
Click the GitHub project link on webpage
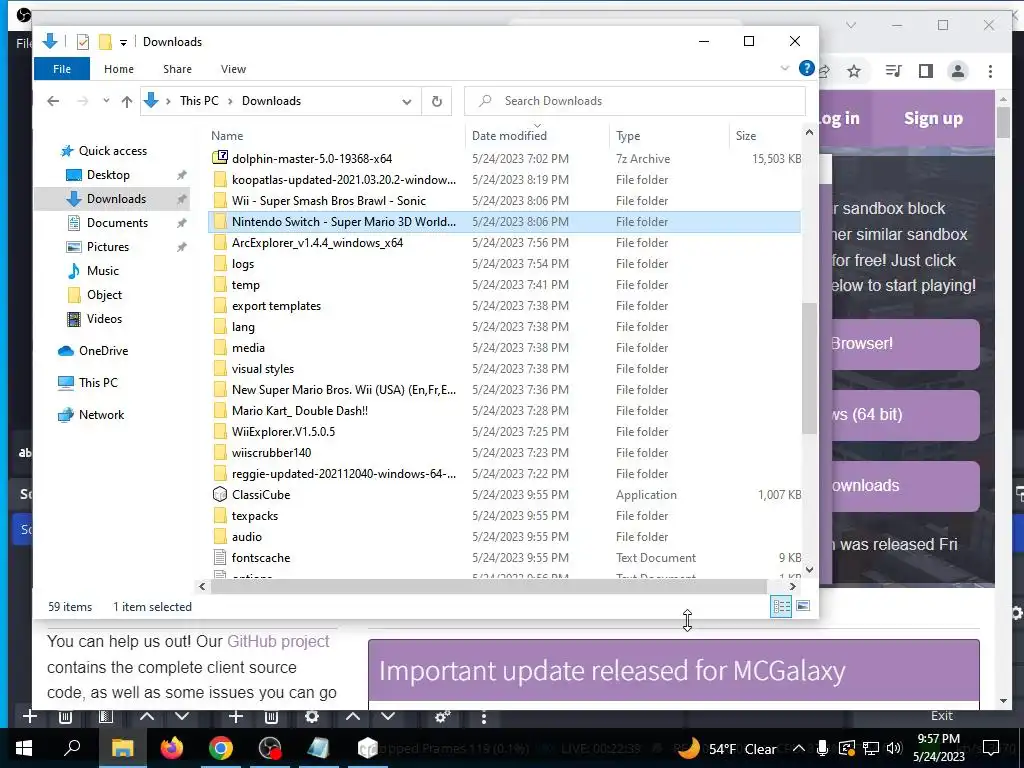tap(278, 641)
